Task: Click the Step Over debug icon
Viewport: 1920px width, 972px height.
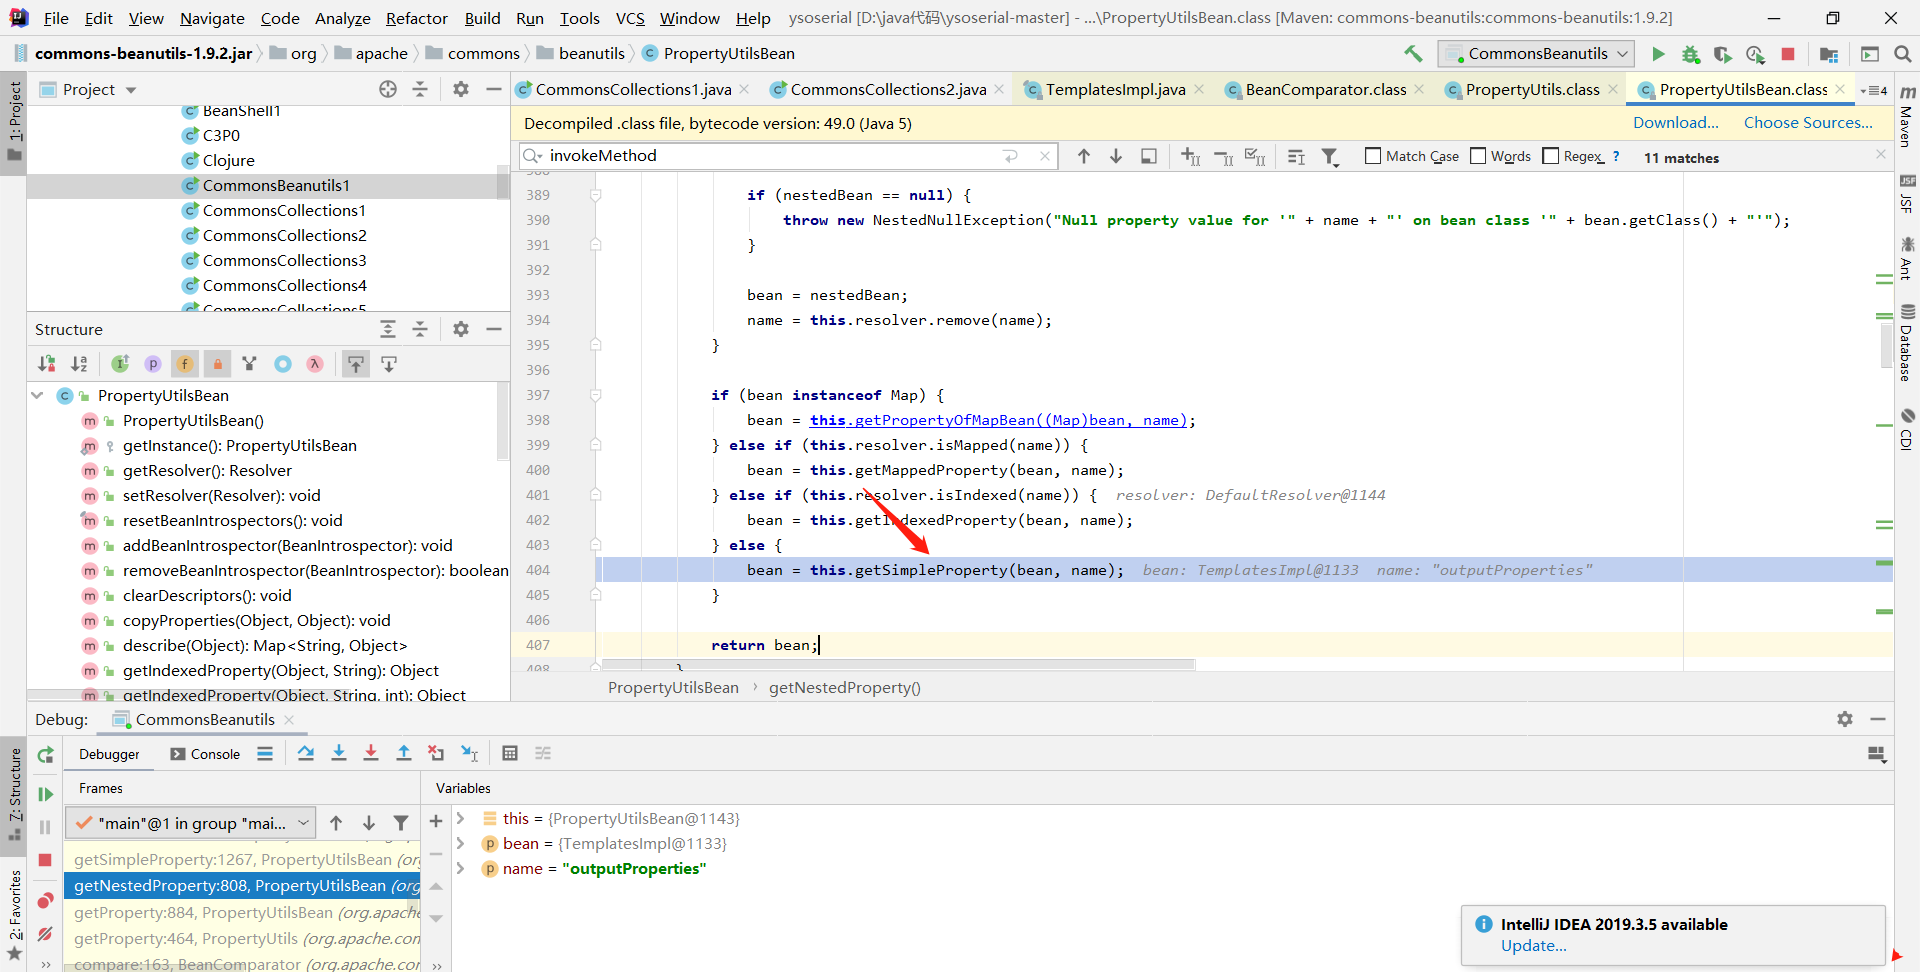Action: pyautogui.click(x=306, y=753)
